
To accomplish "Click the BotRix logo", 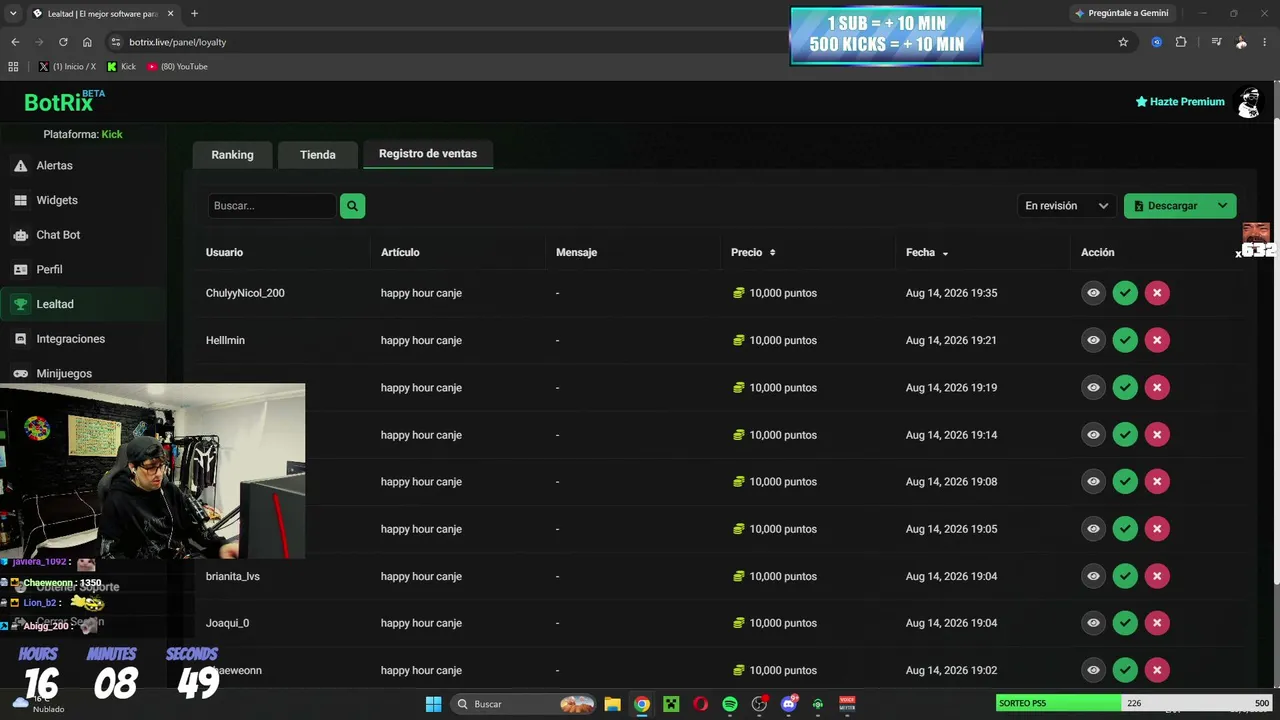I will pos(64,101).
